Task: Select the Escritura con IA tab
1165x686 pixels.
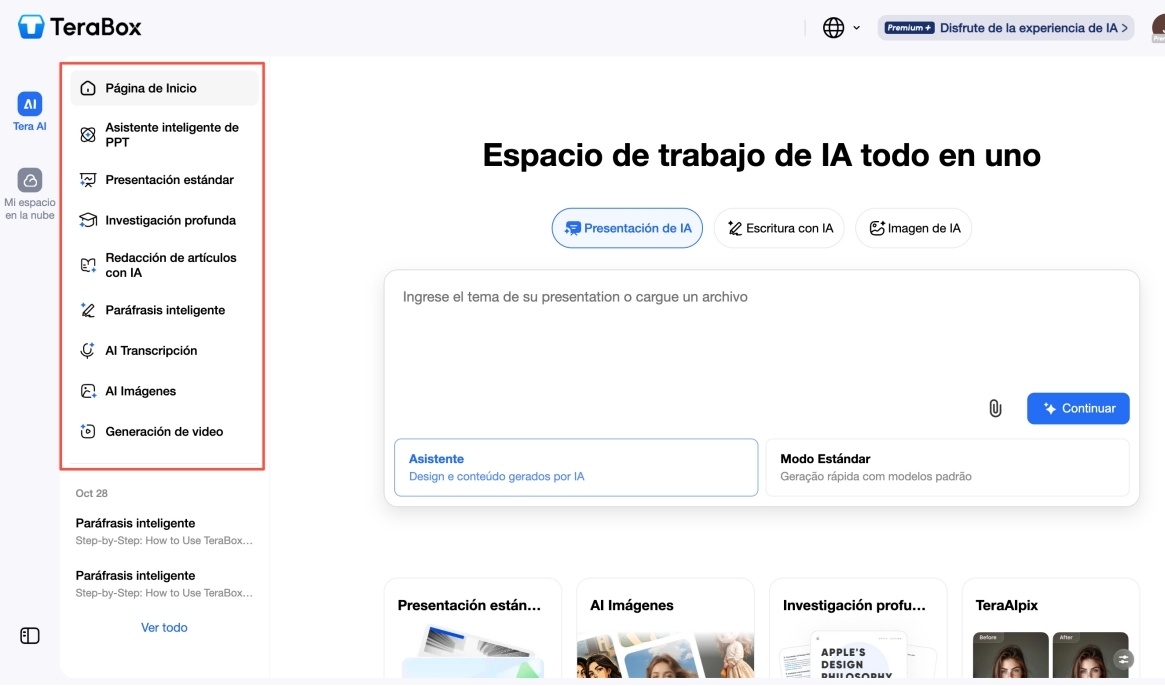Action: (x=779, y=228)
